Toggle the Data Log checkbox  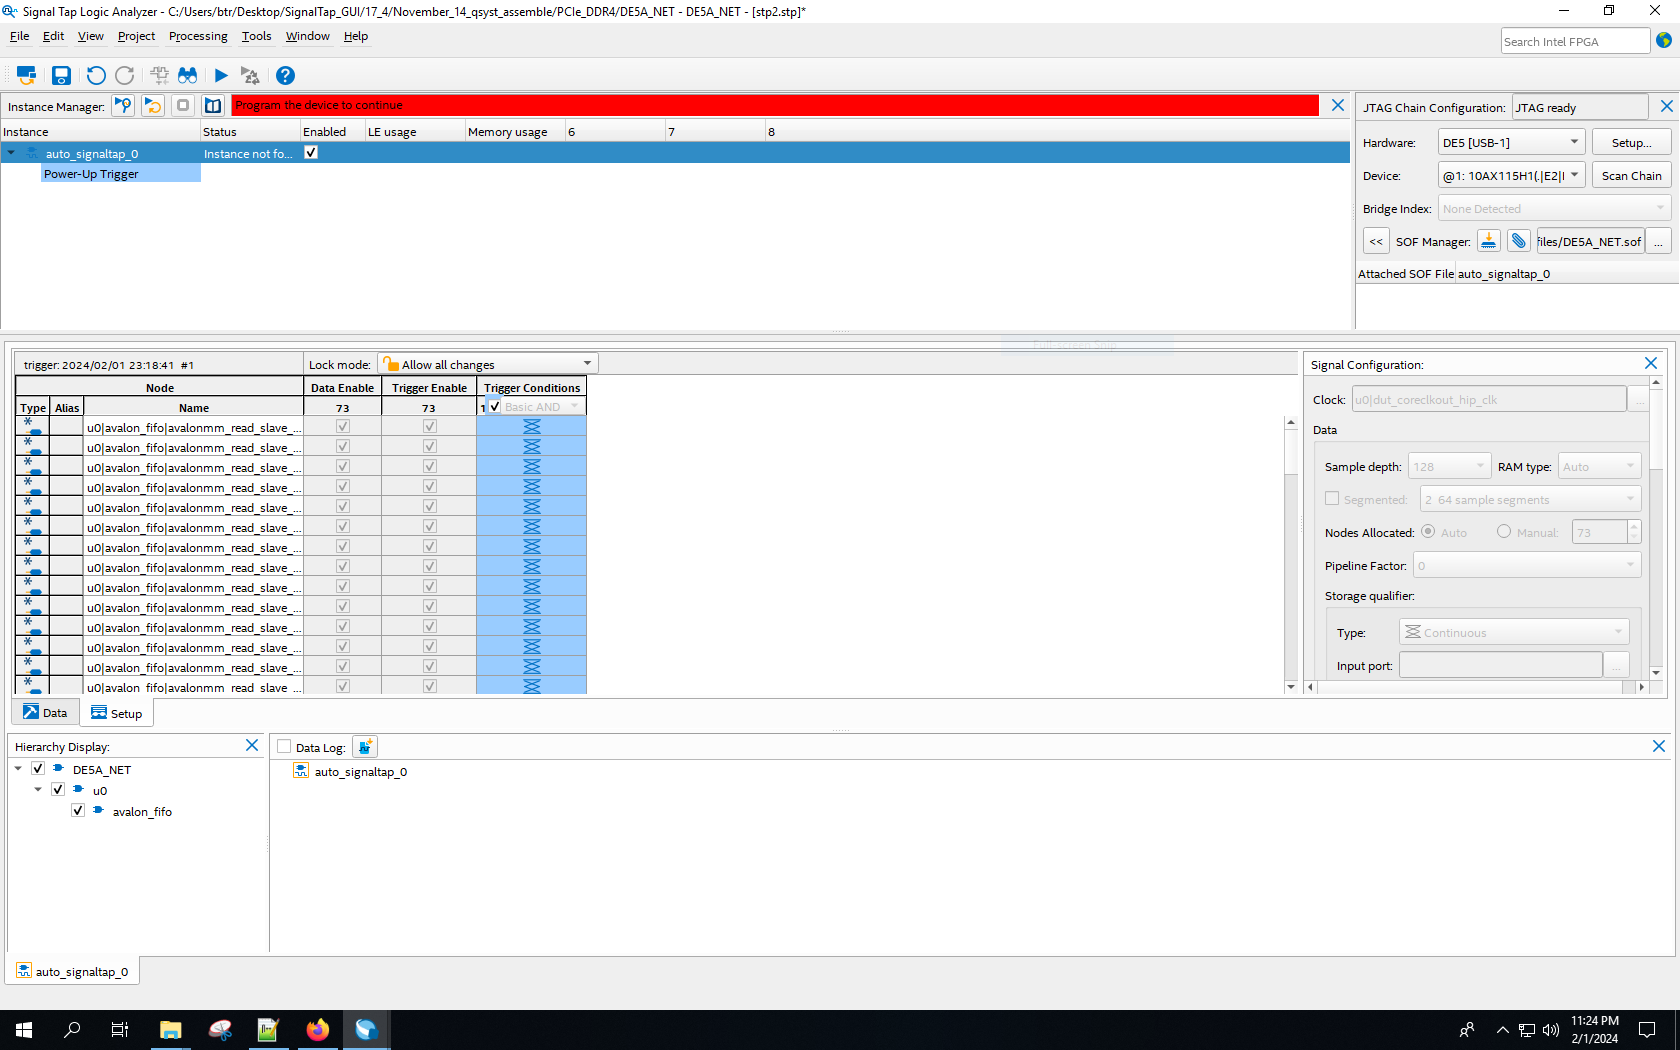284,747
